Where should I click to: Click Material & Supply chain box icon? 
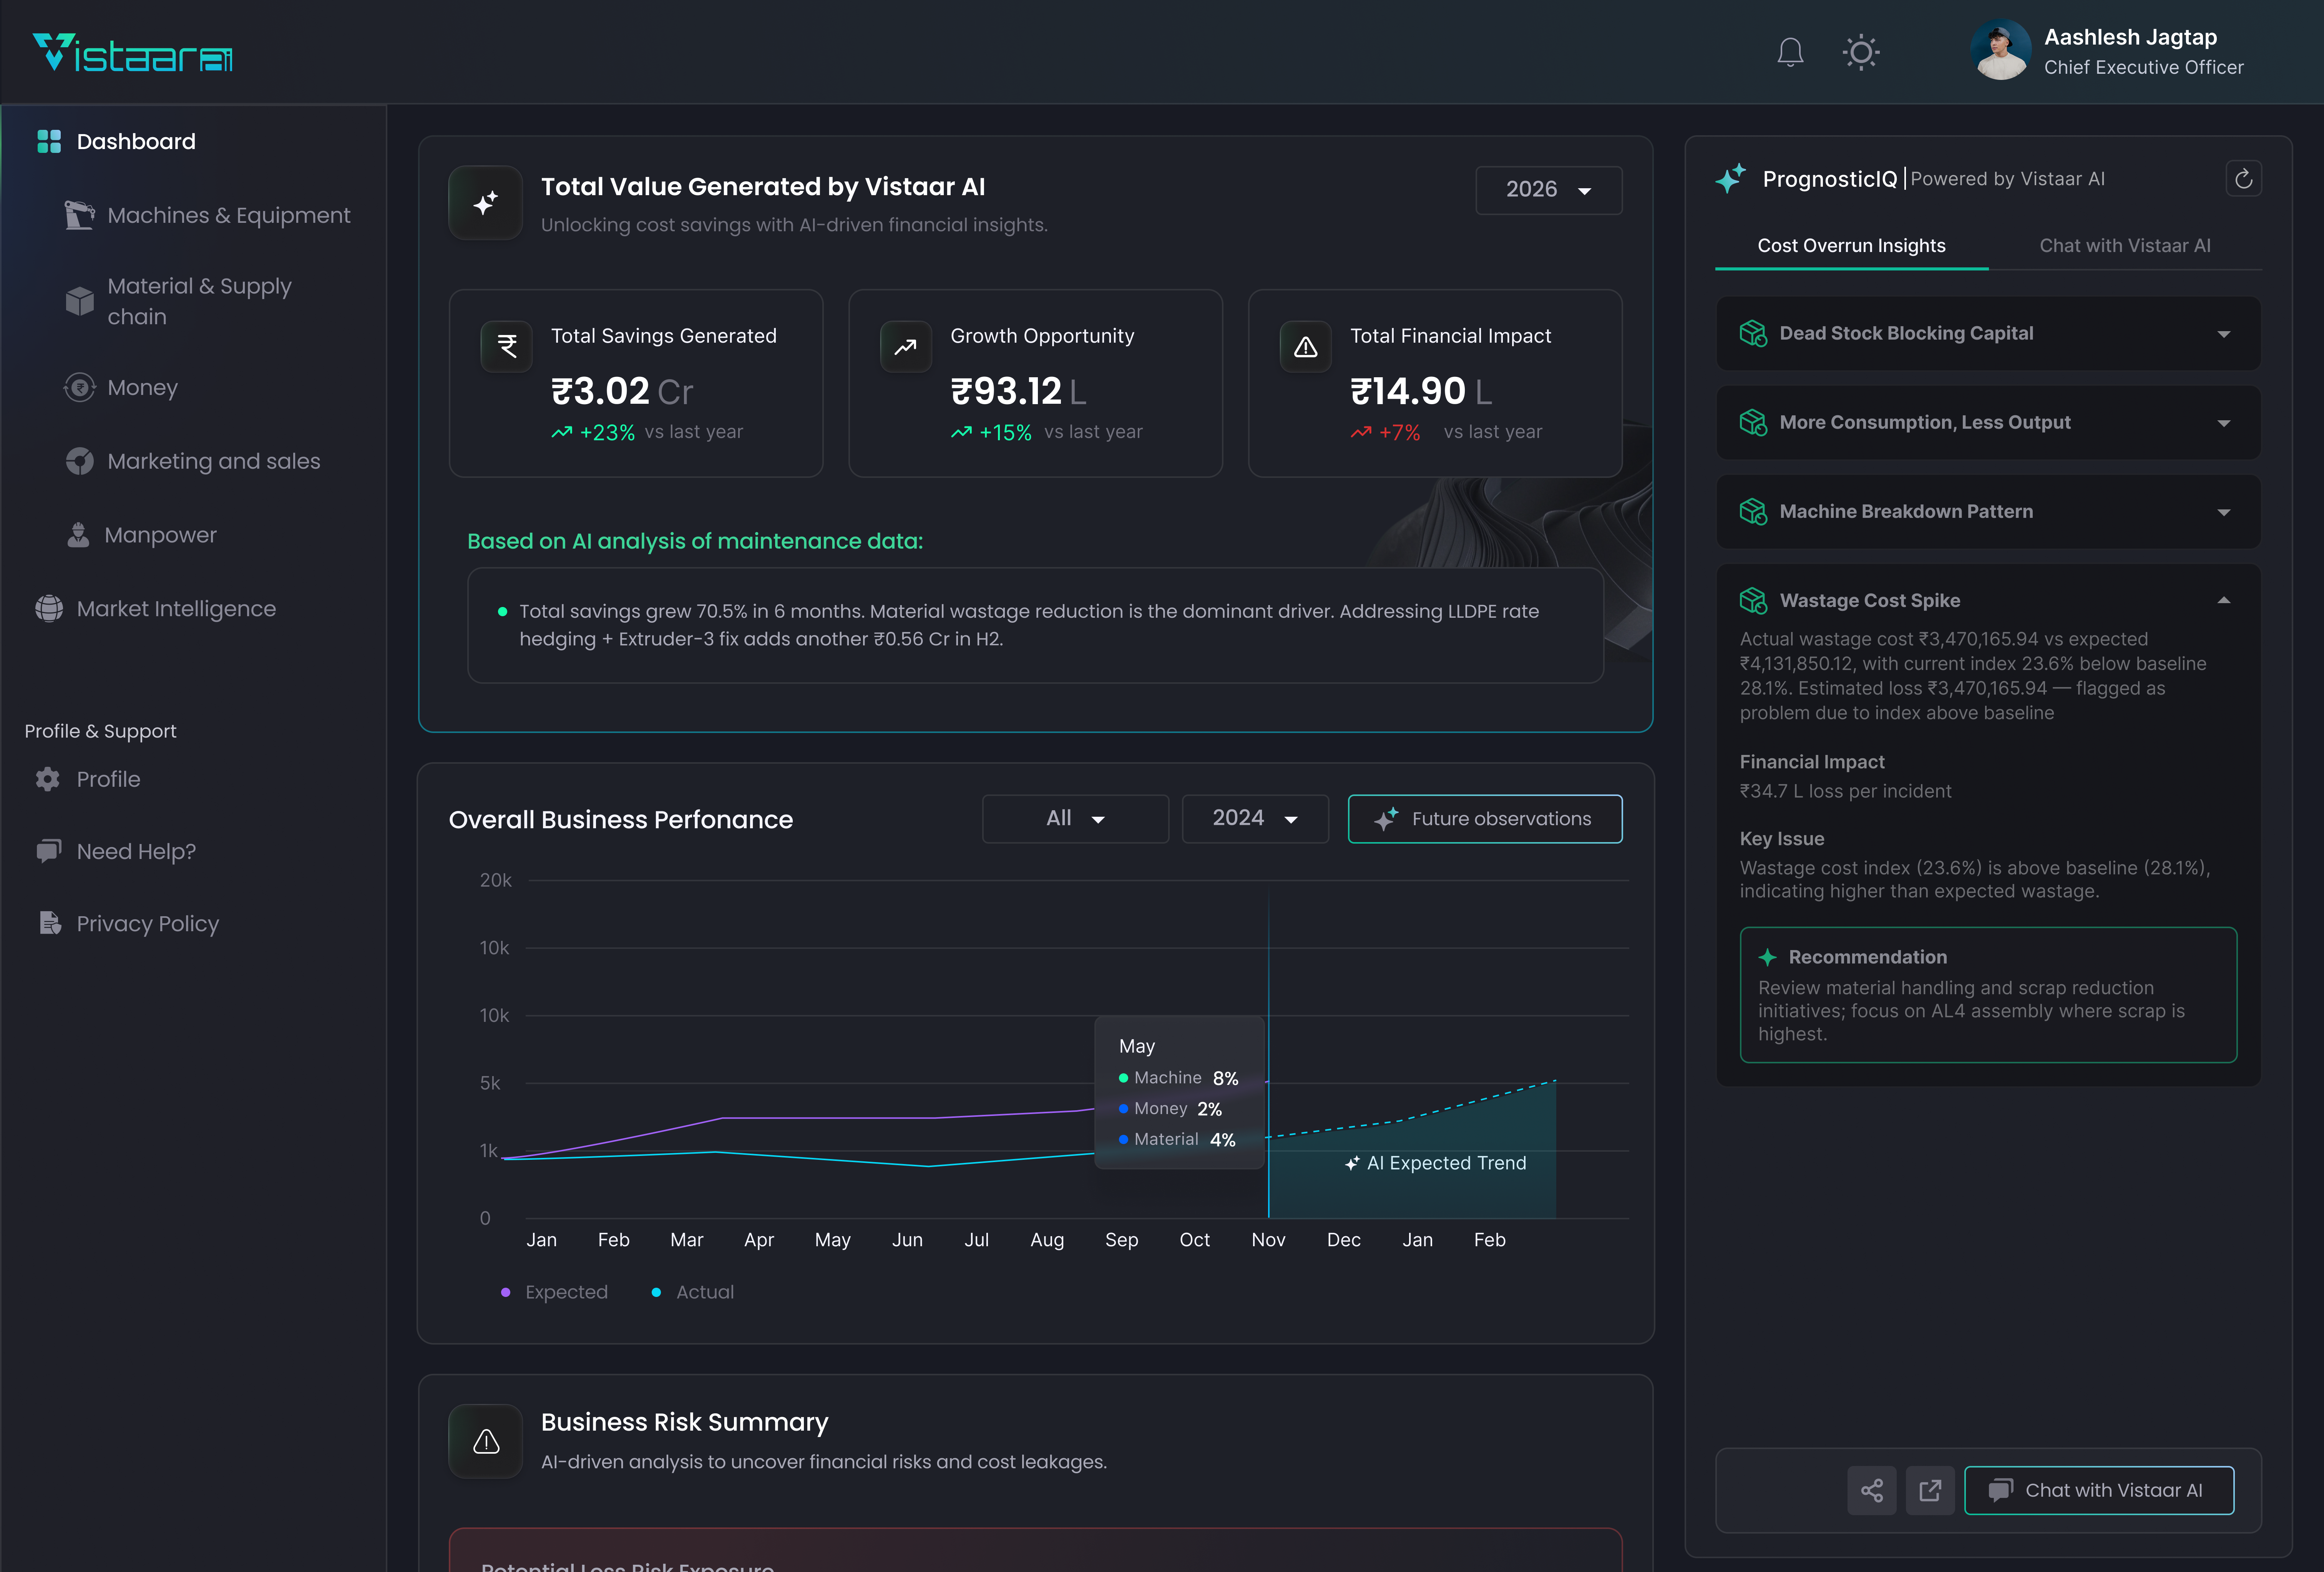click(79, 301)
